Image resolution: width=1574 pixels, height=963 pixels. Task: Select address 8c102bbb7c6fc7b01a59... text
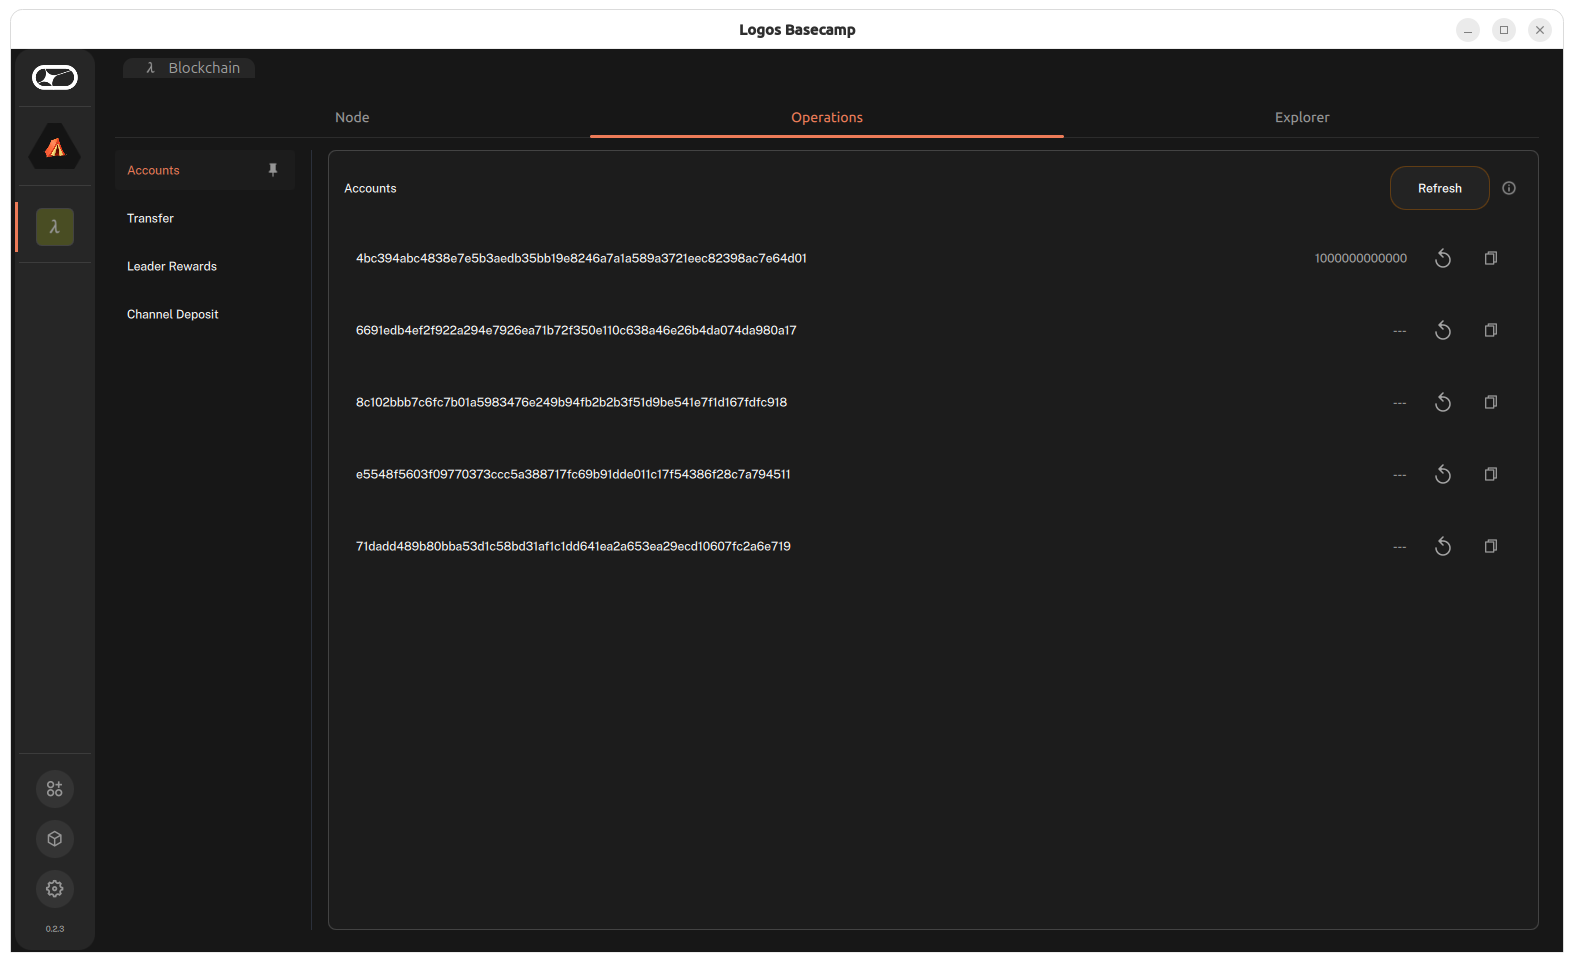[571, 402]
